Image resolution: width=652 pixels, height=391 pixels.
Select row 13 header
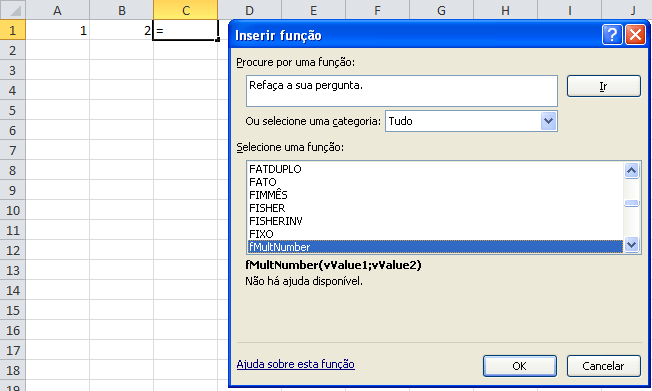pos(12,270)
